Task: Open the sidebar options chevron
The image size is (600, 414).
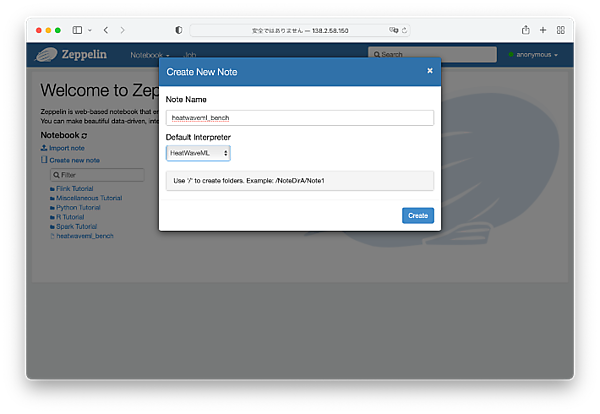Action: 90,30
